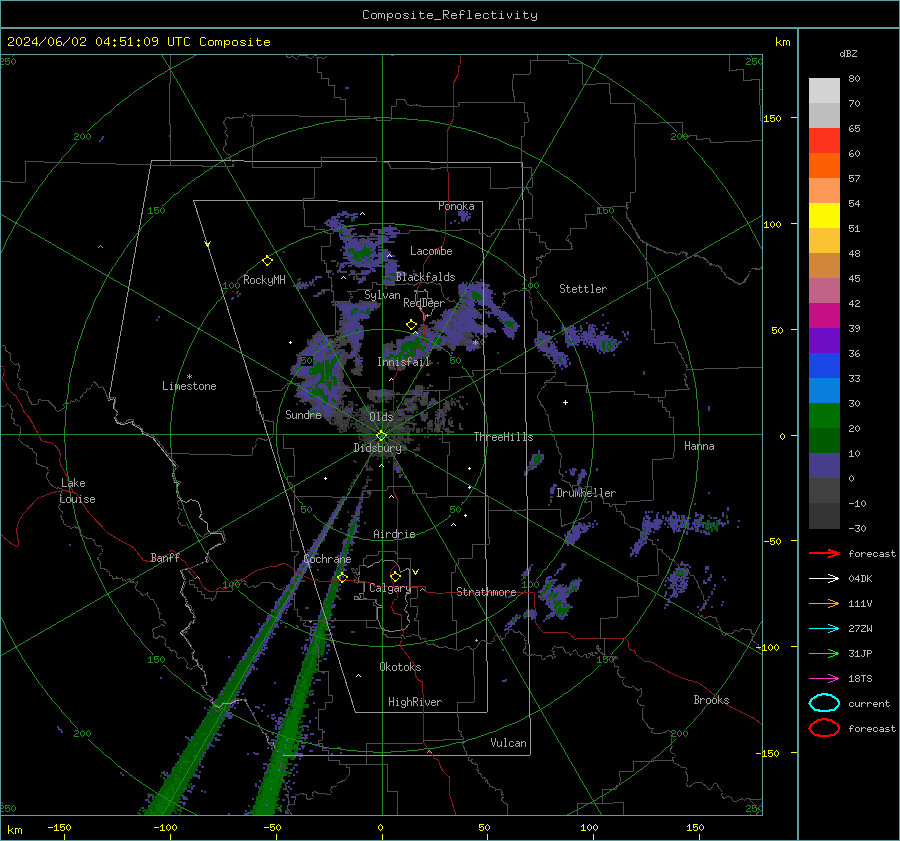The image size is (900, 841).
Task: Click the bright red swatch below 65 dBZ
Action: click(x=824, y=140)
